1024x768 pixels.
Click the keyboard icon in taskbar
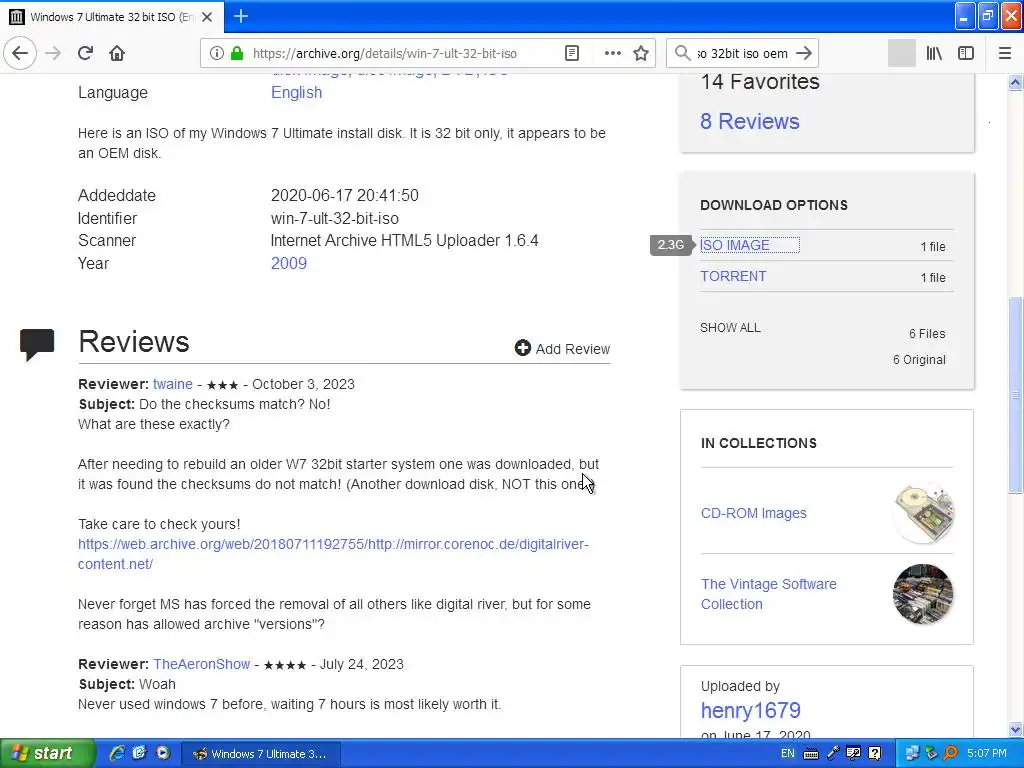(x=810, y=754)
